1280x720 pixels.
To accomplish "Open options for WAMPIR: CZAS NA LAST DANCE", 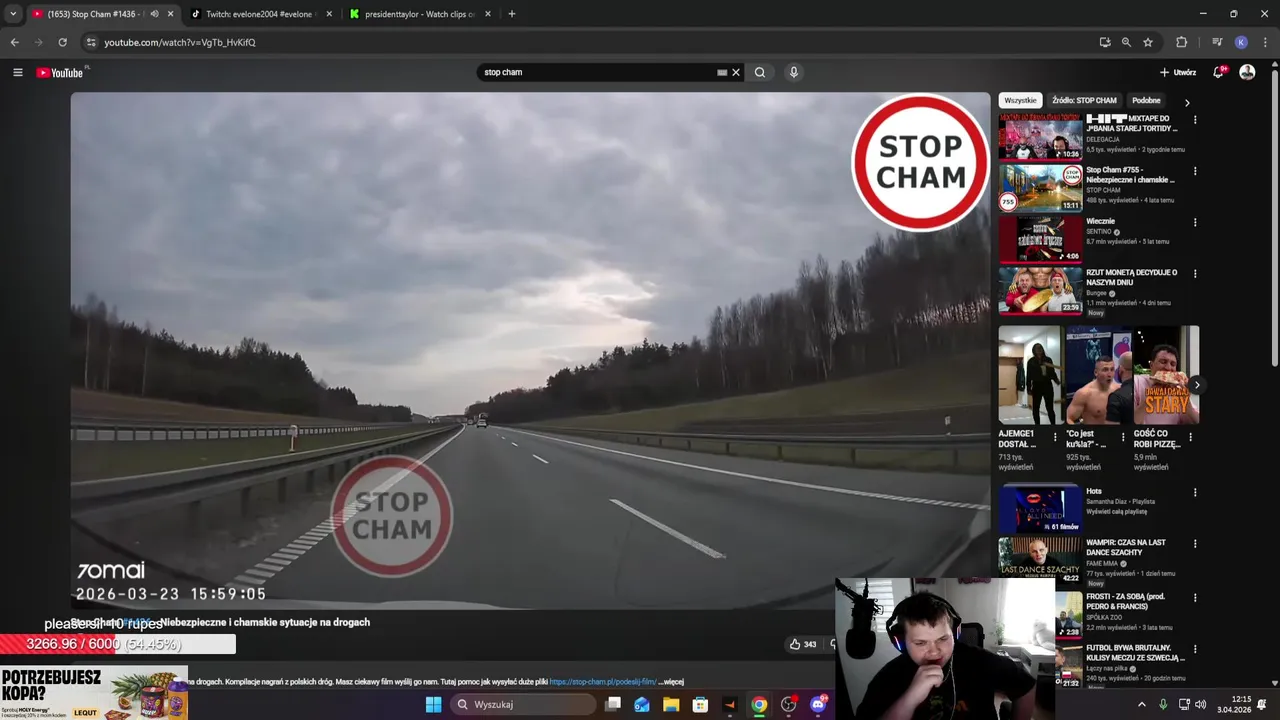I will pyautogui.click(x=1195, y=544).
